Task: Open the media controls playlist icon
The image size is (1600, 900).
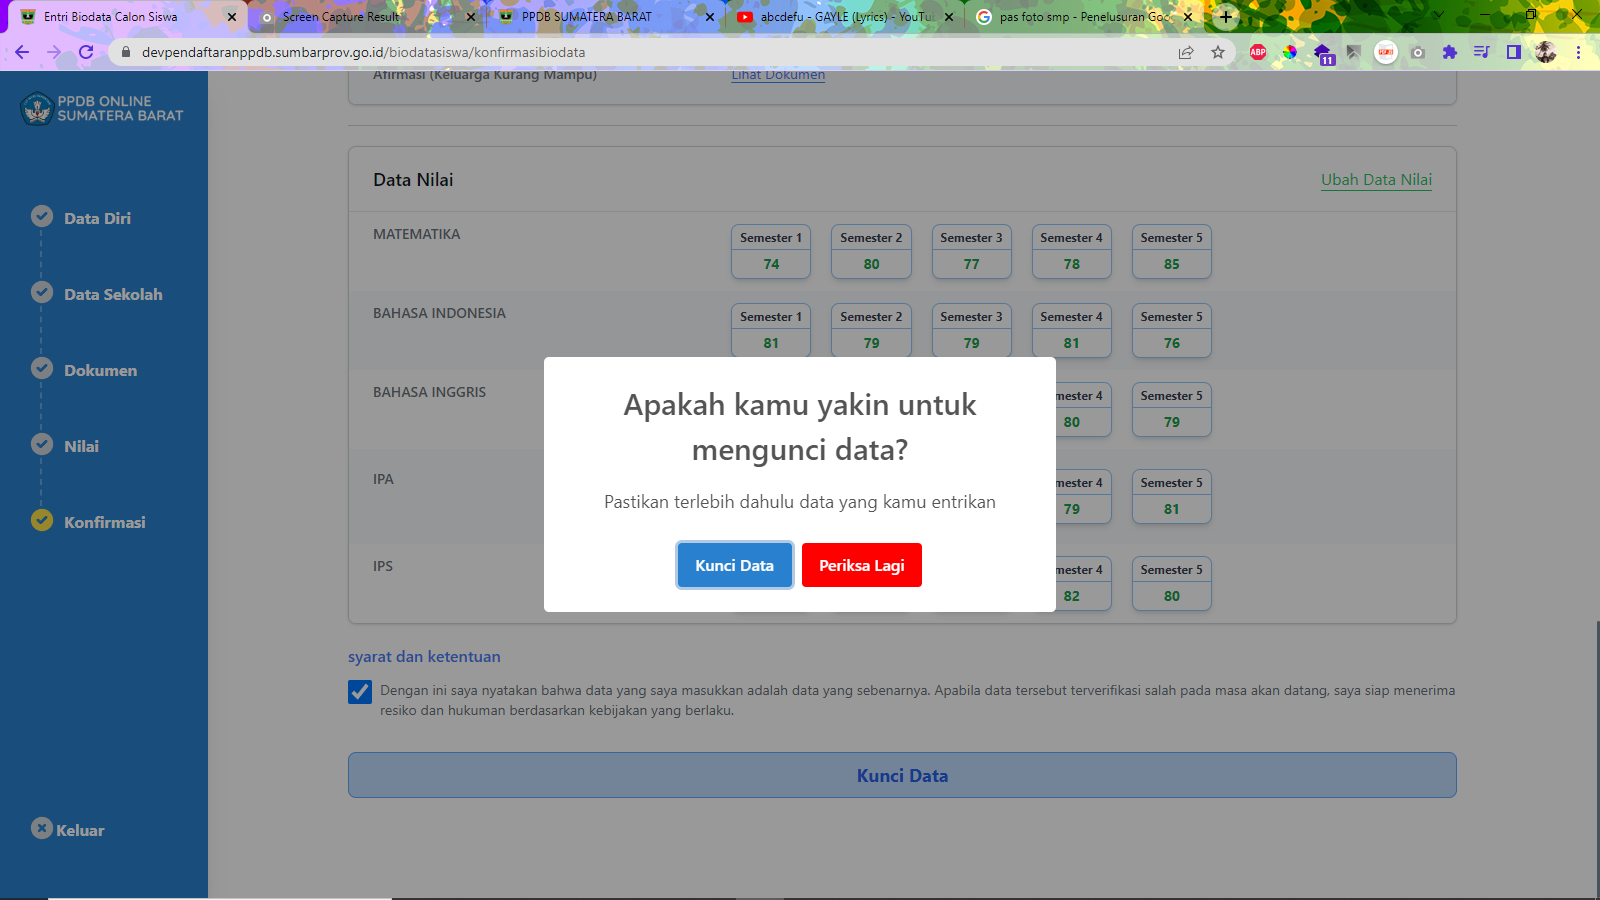Action: click(1482, 52)
